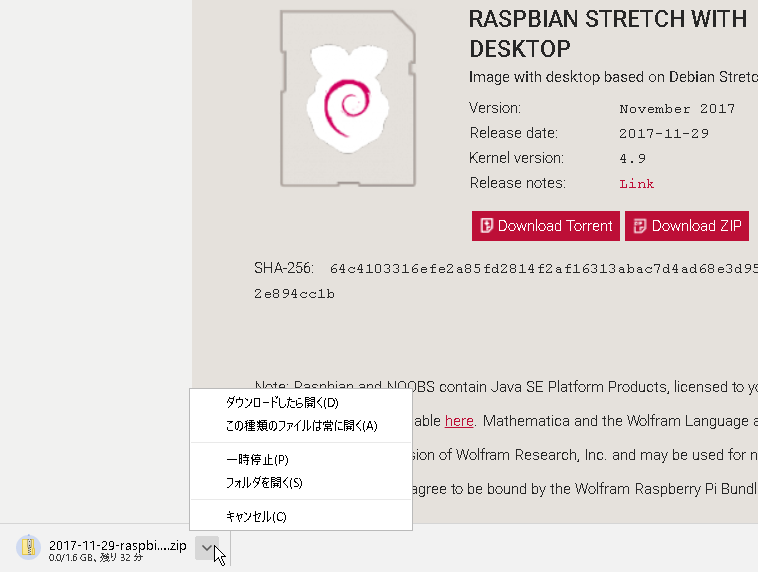Click the 2017-11-29-raspbi....zip download item
This screenshot has width=758, height=572.
(x=117, y=546)
